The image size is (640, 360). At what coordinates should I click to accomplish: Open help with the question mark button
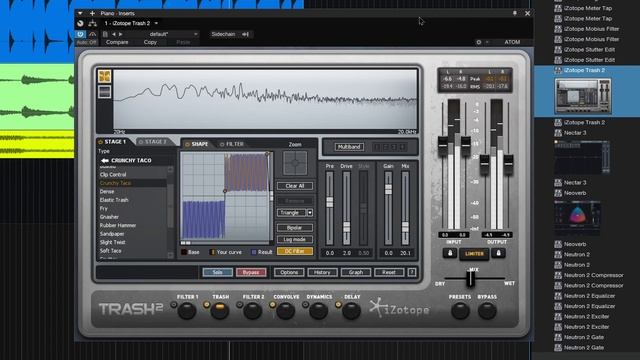coord(412,272)
